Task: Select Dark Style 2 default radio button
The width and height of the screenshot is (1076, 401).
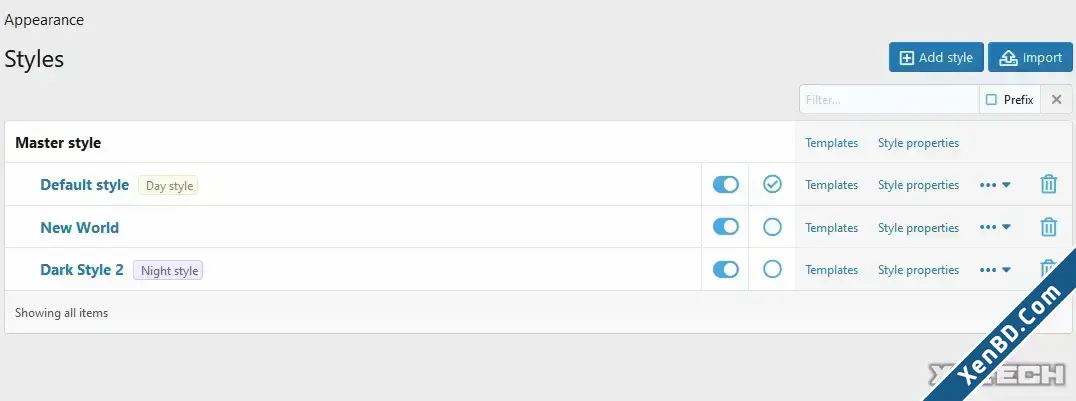Action: (772, 269)
